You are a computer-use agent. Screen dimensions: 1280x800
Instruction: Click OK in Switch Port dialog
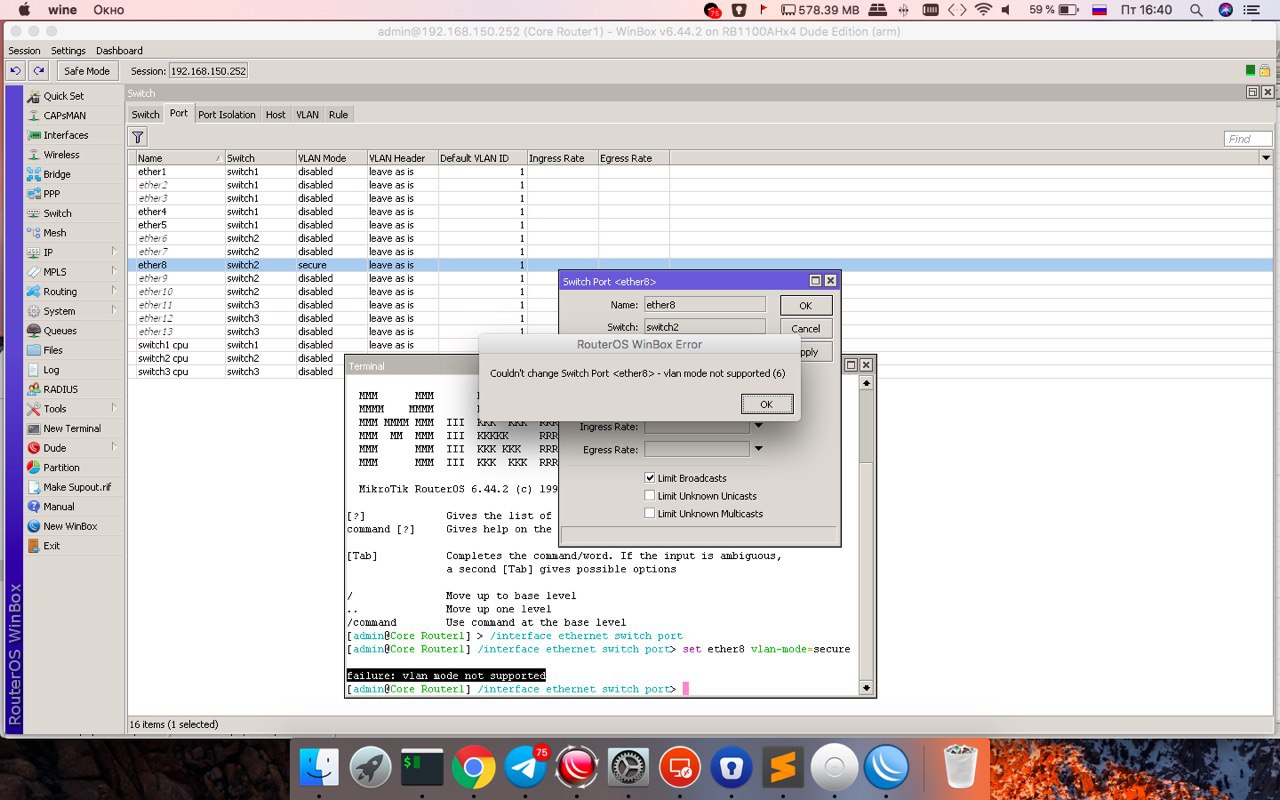click(x=805, y=305)
